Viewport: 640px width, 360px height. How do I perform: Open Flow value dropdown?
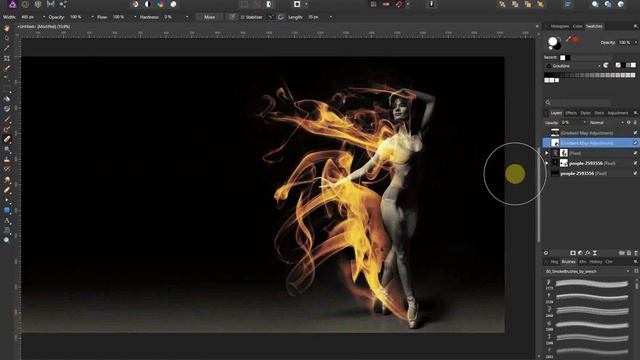tap(135, 17)
